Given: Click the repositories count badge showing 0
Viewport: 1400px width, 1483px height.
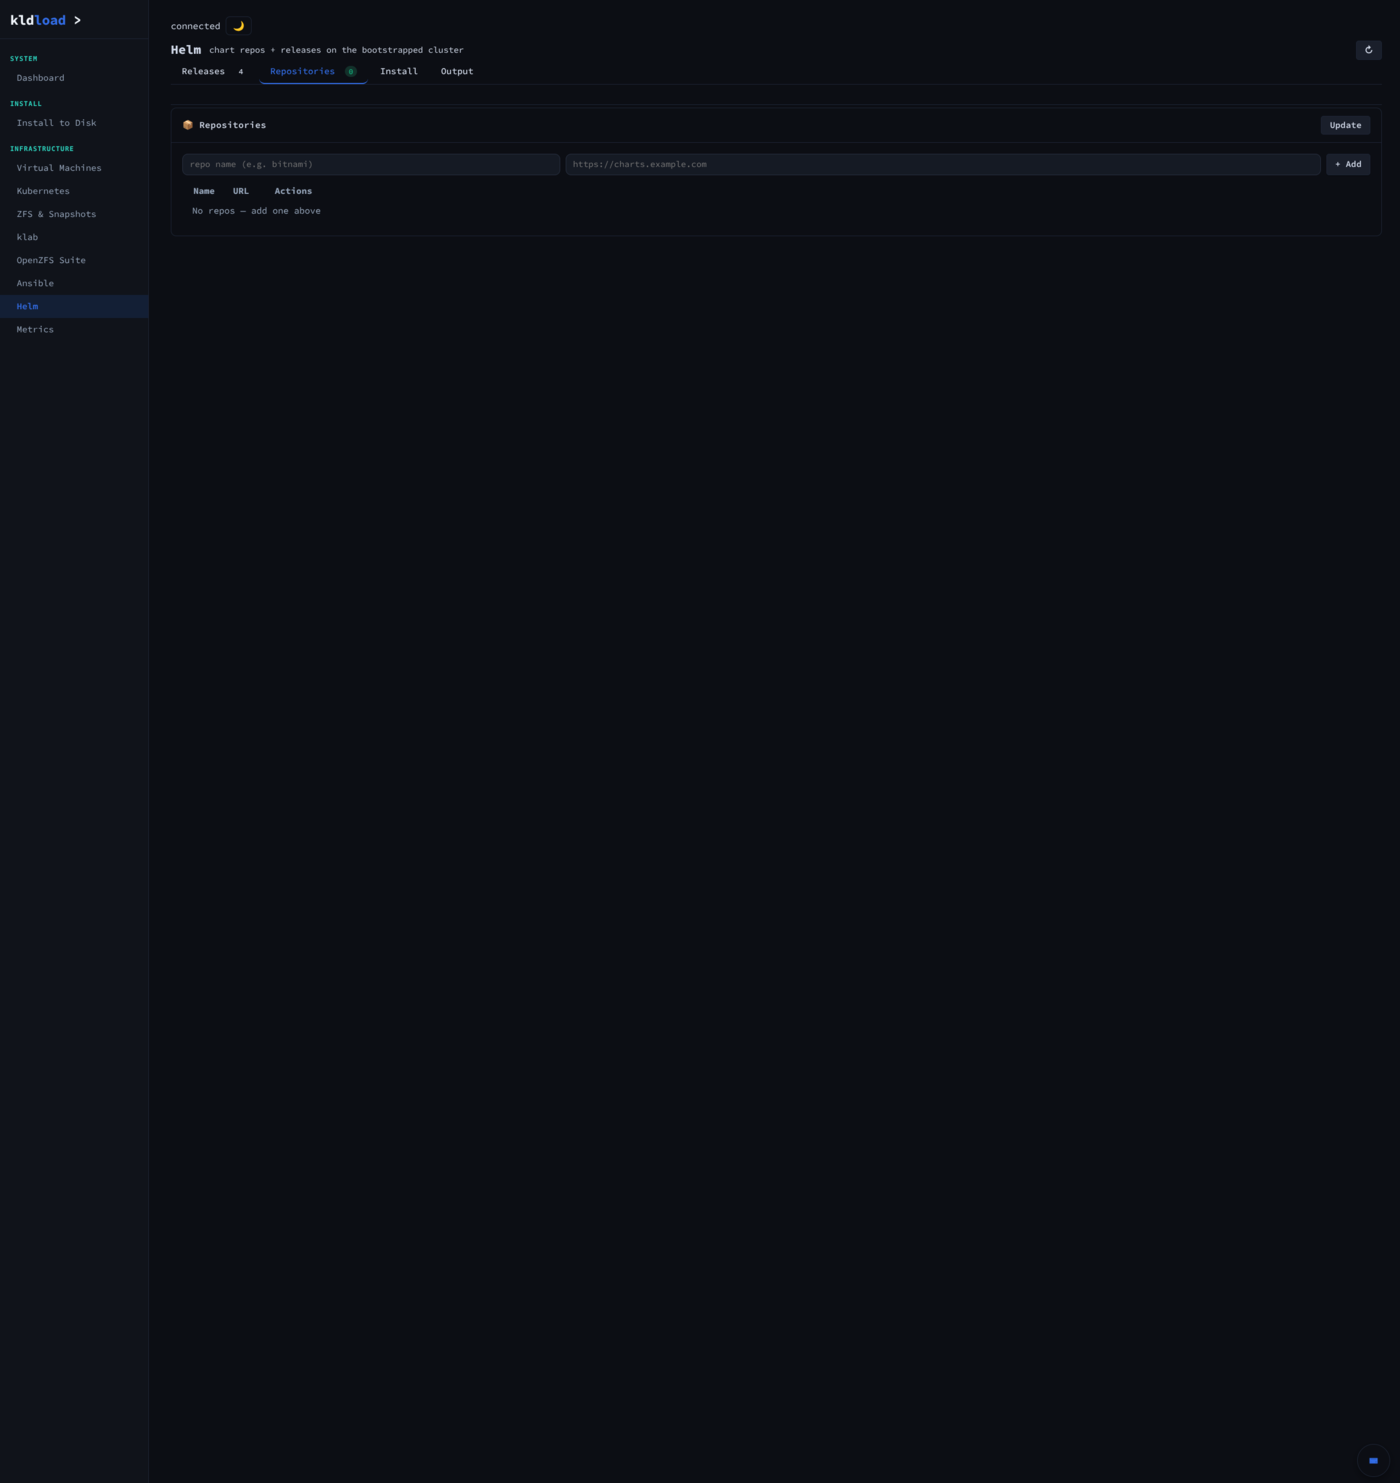Looking at the screenshot, I should [351, 71].
